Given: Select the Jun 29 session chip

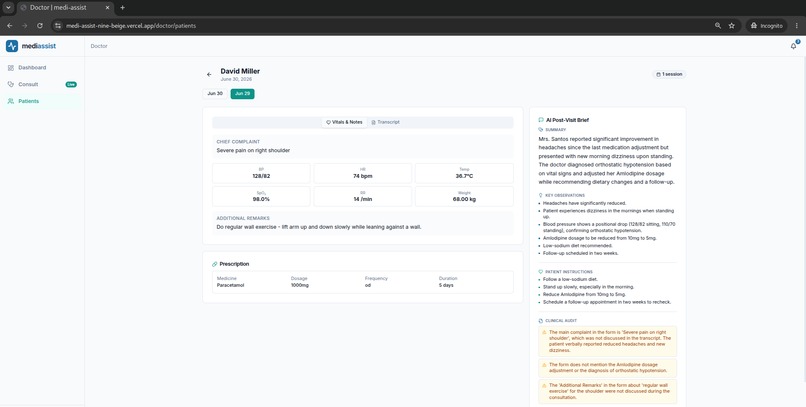Looking at the screenshot, I should pos(243,94).
